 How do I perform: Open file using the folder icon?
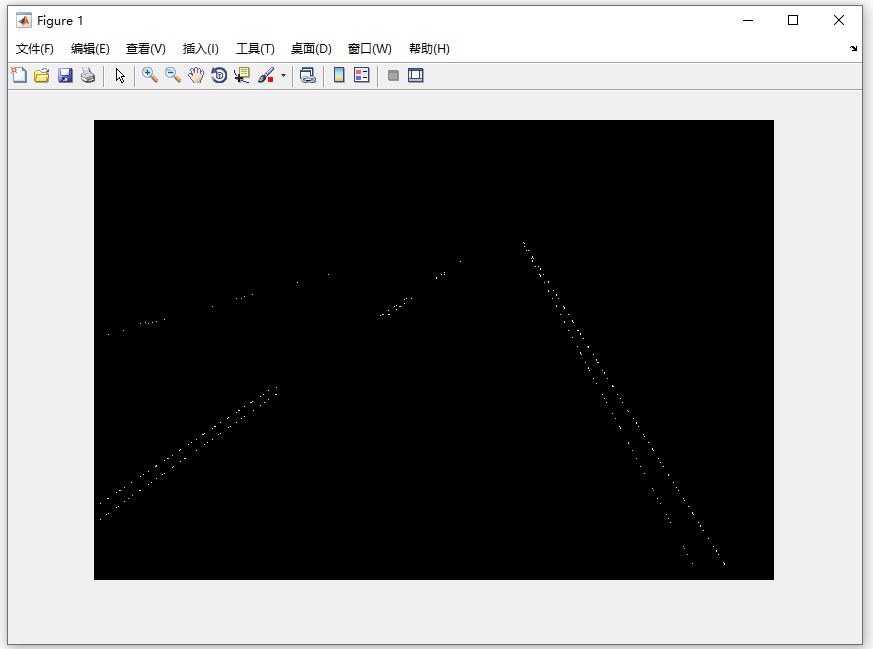pos(42,75)
